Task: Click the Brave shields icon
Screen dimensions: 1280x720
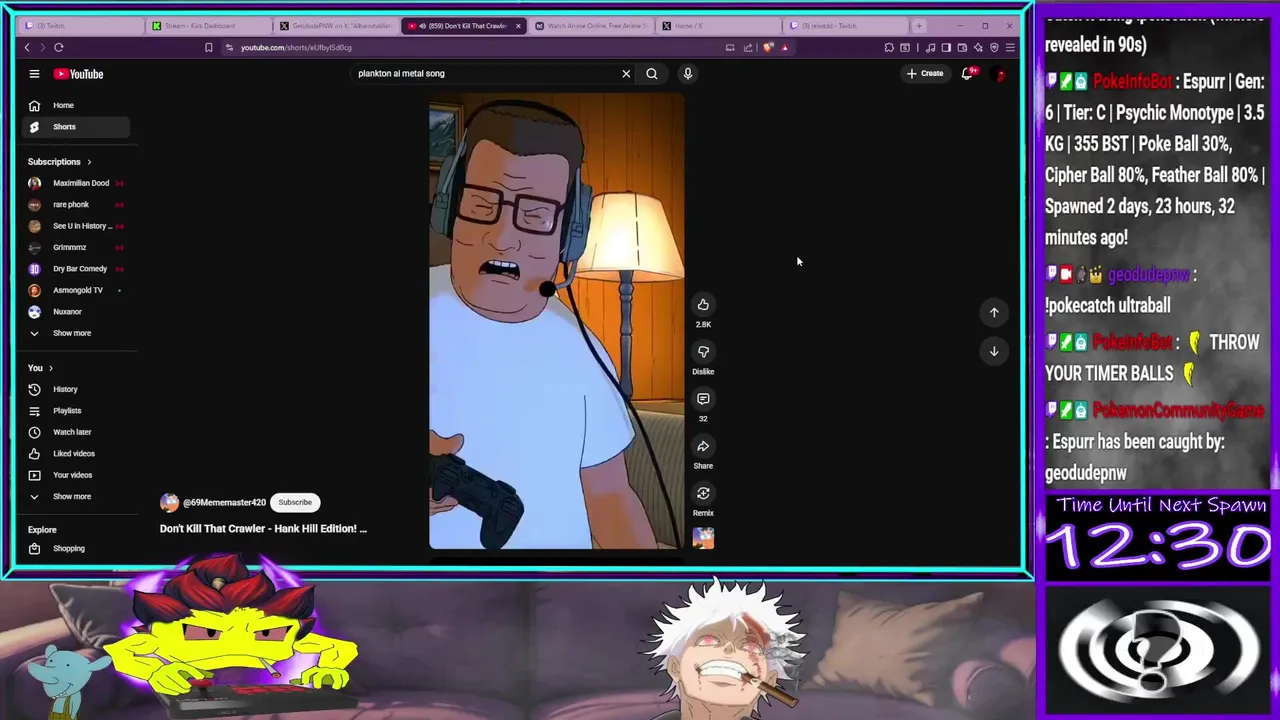Action: tap(768, 47)
